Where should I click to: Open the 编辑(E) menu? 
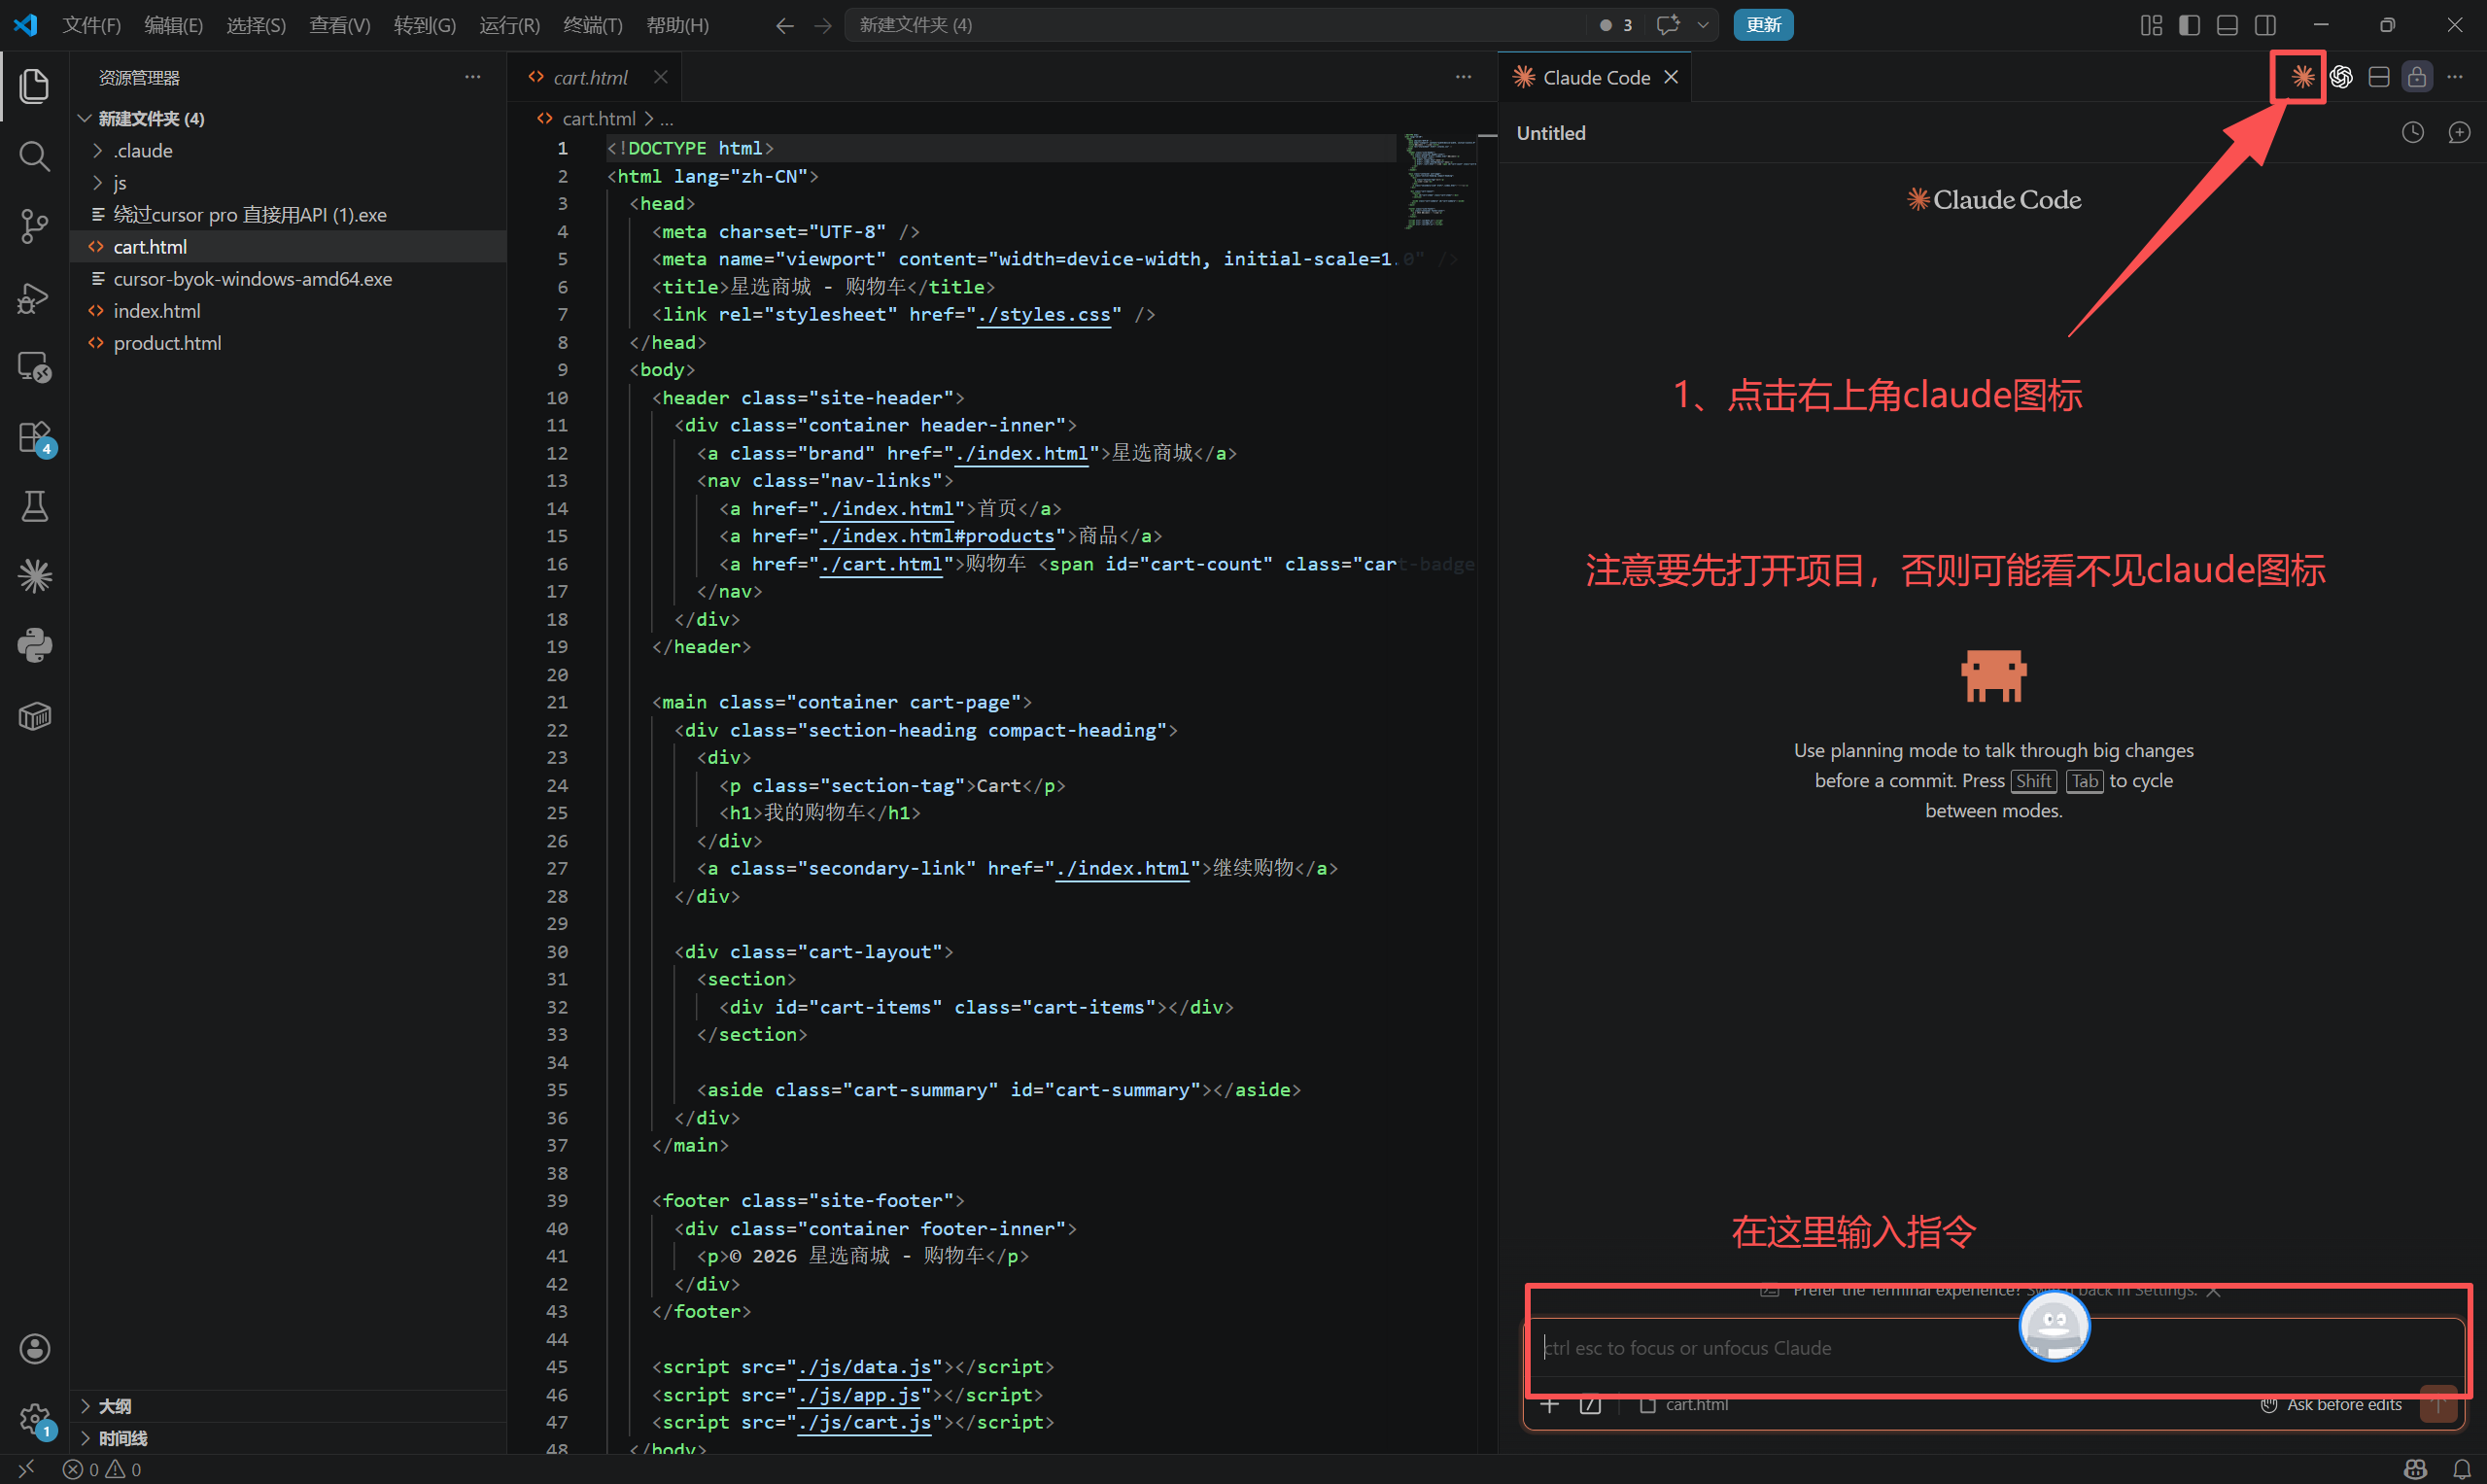click(173, 25)
